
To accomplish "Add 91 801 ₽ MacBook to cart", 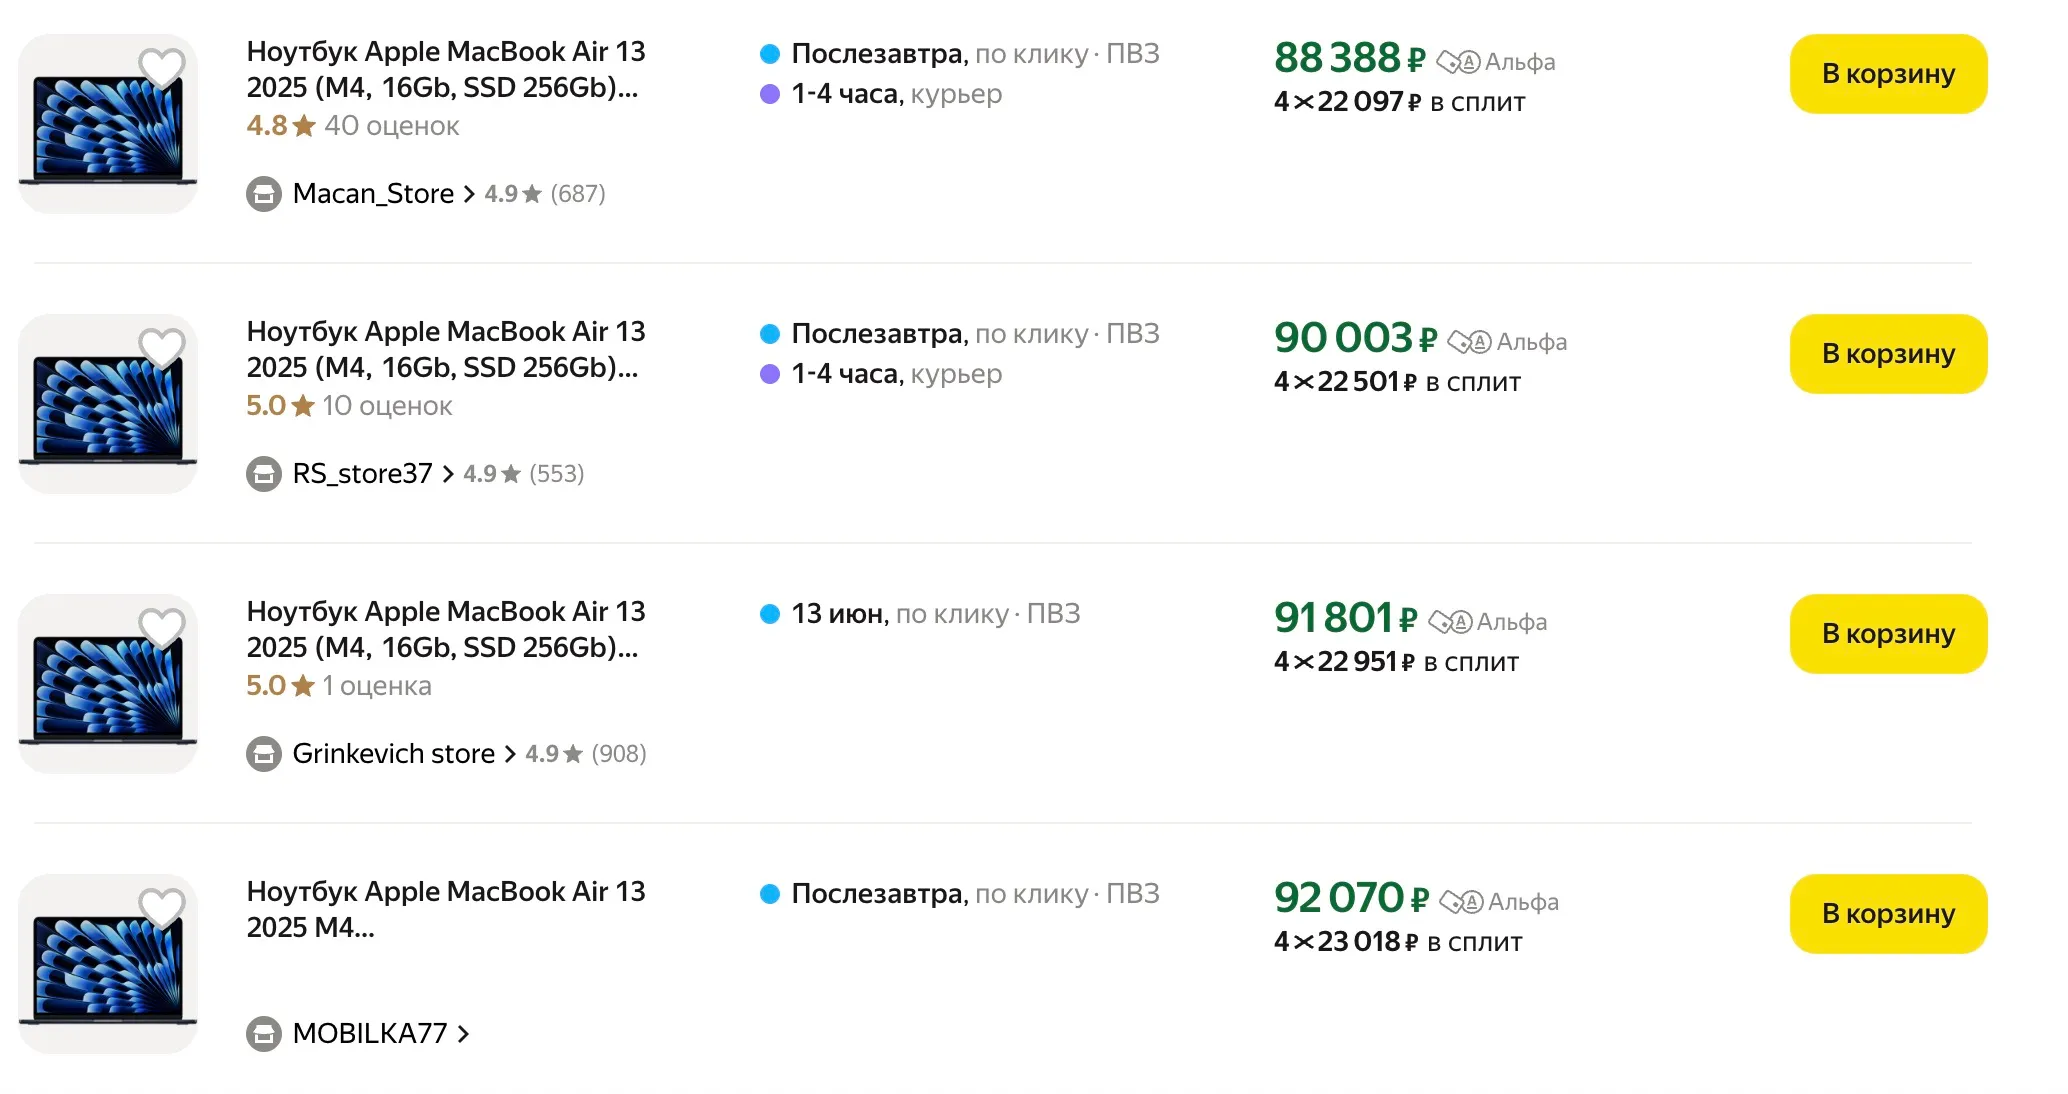I will click(x=1887, y=634).
